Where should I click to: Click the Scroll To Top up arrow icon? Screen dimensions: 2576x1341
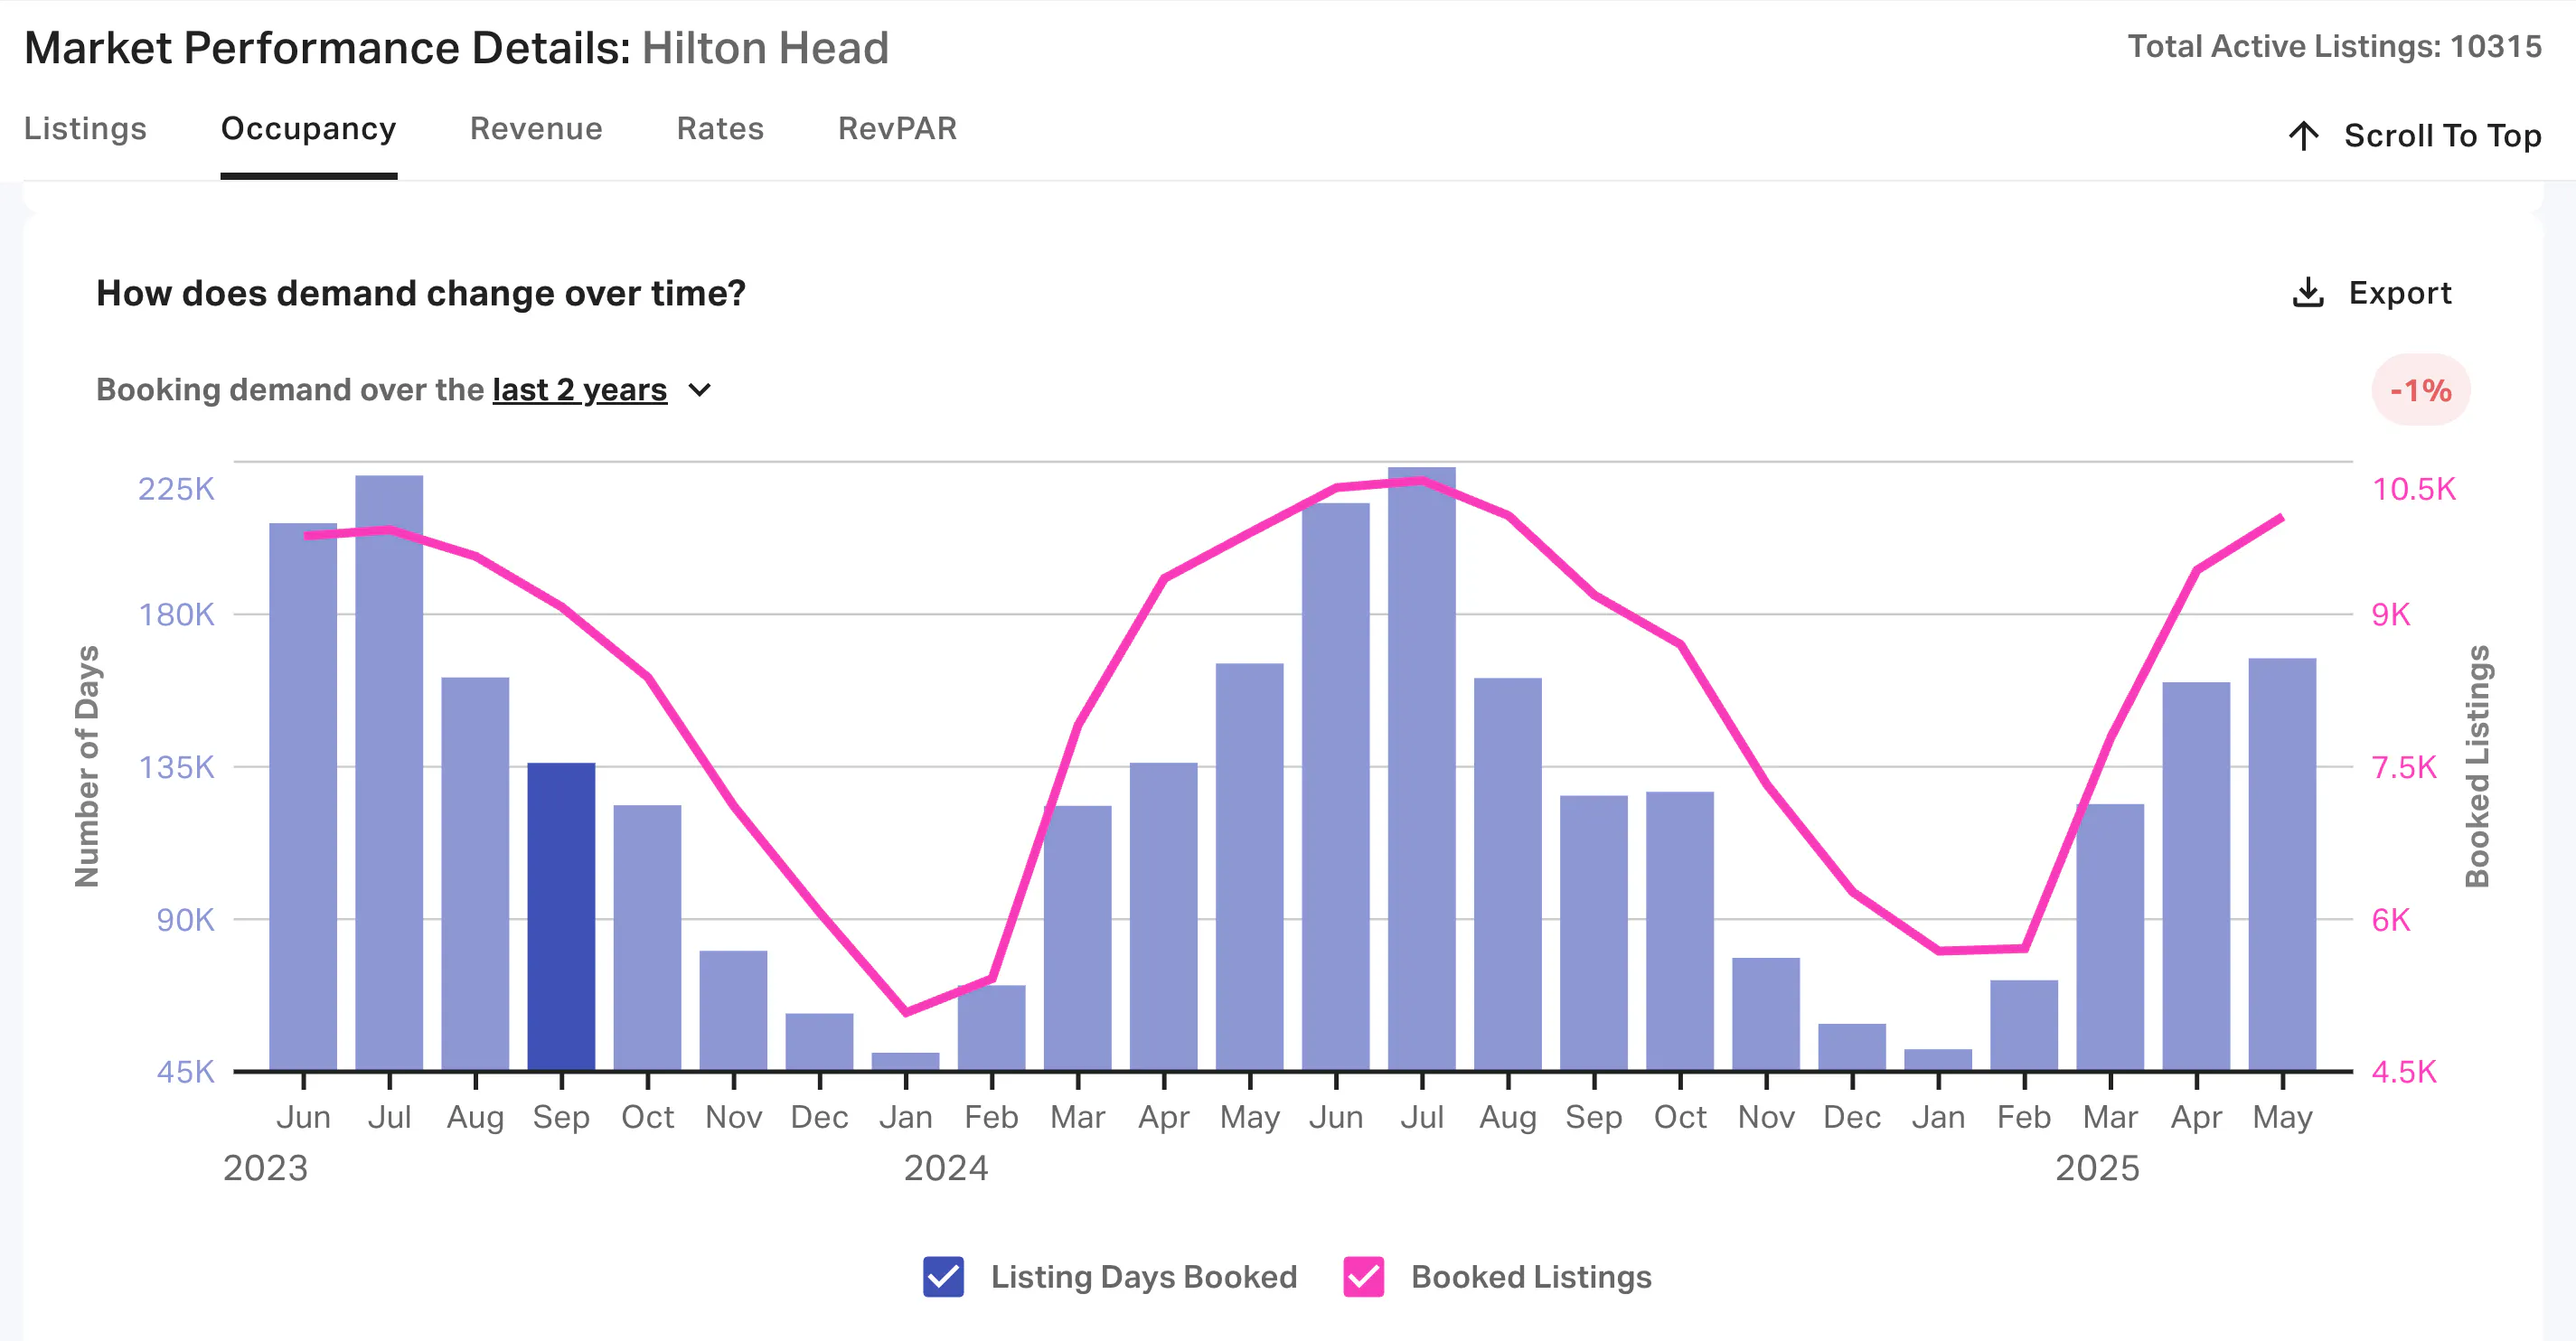[x=2304, y=135]
